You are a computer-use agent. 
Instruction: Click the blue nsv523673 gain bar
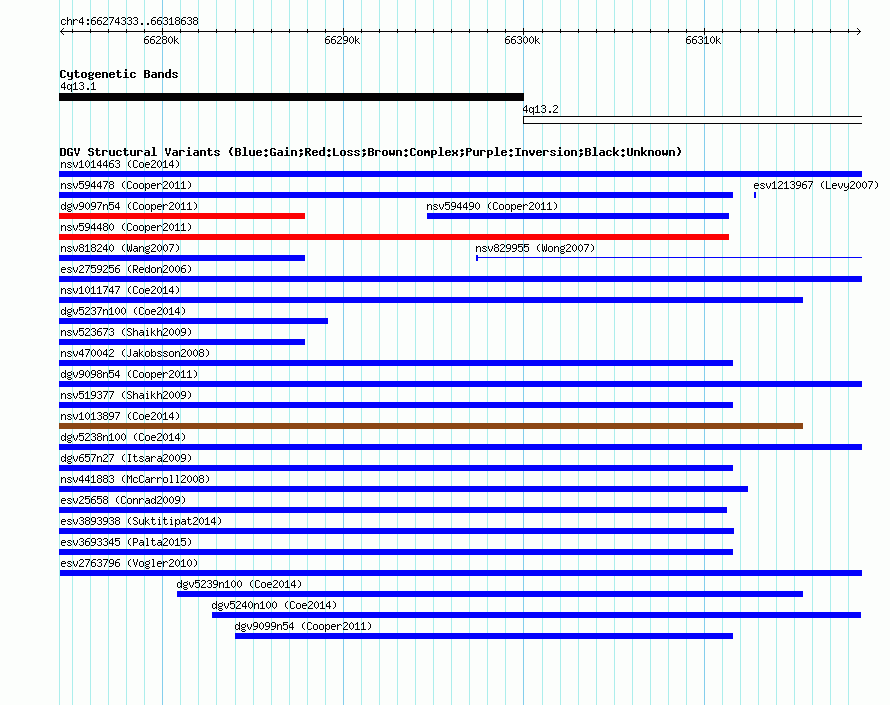[x=182, y=342]
